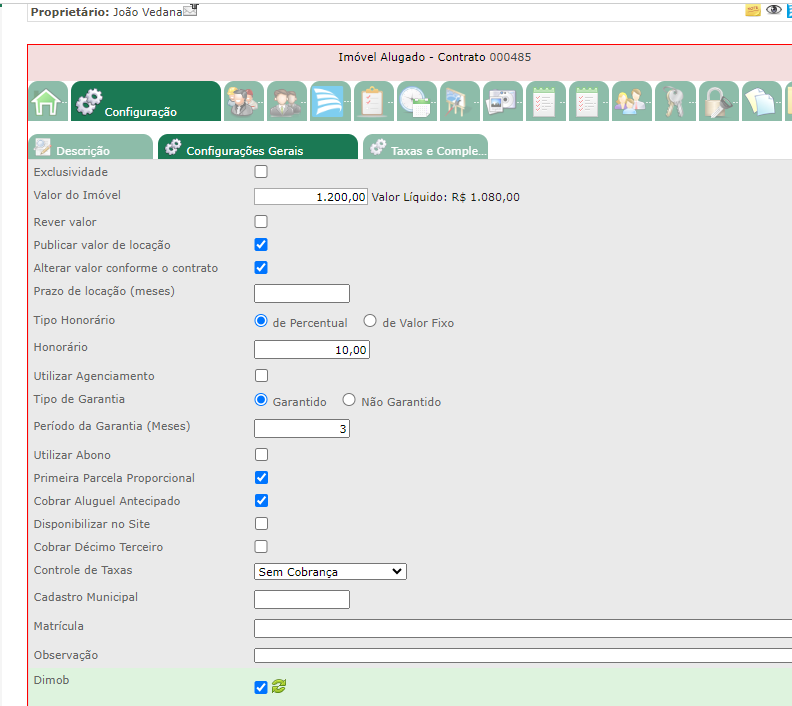Click the Cadastro Municipal input field
The height and width of the screenshot is (706, 792).
pyautogui.click(x=302, y=599)
